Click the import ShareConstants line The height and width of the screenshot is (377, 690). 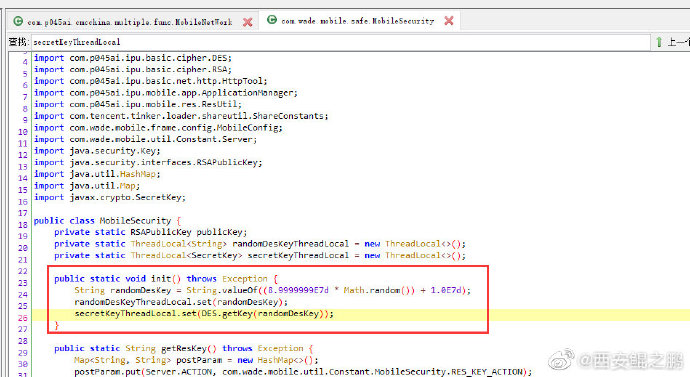181,116
